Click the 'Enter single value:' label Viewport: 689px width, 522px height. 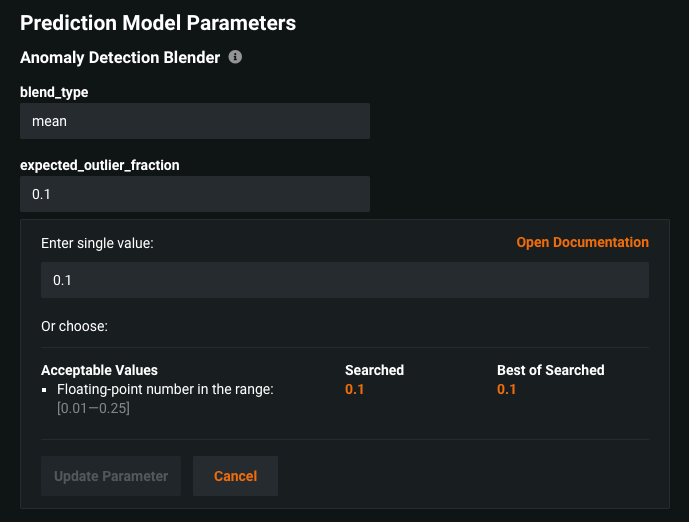97,243
